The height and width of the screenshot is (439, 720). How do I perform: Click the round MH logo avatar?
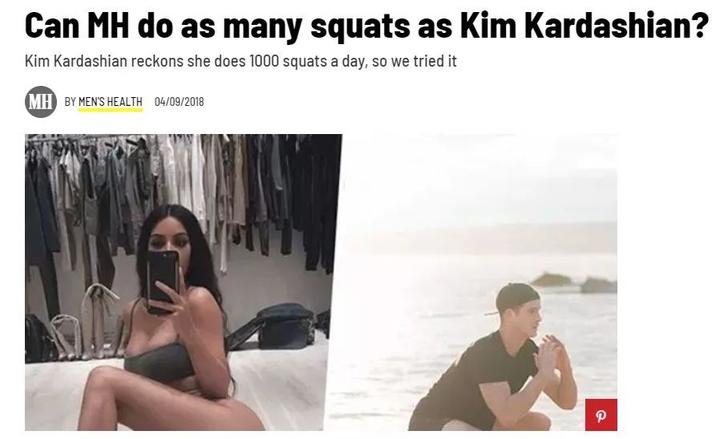(x=41, y=101)
